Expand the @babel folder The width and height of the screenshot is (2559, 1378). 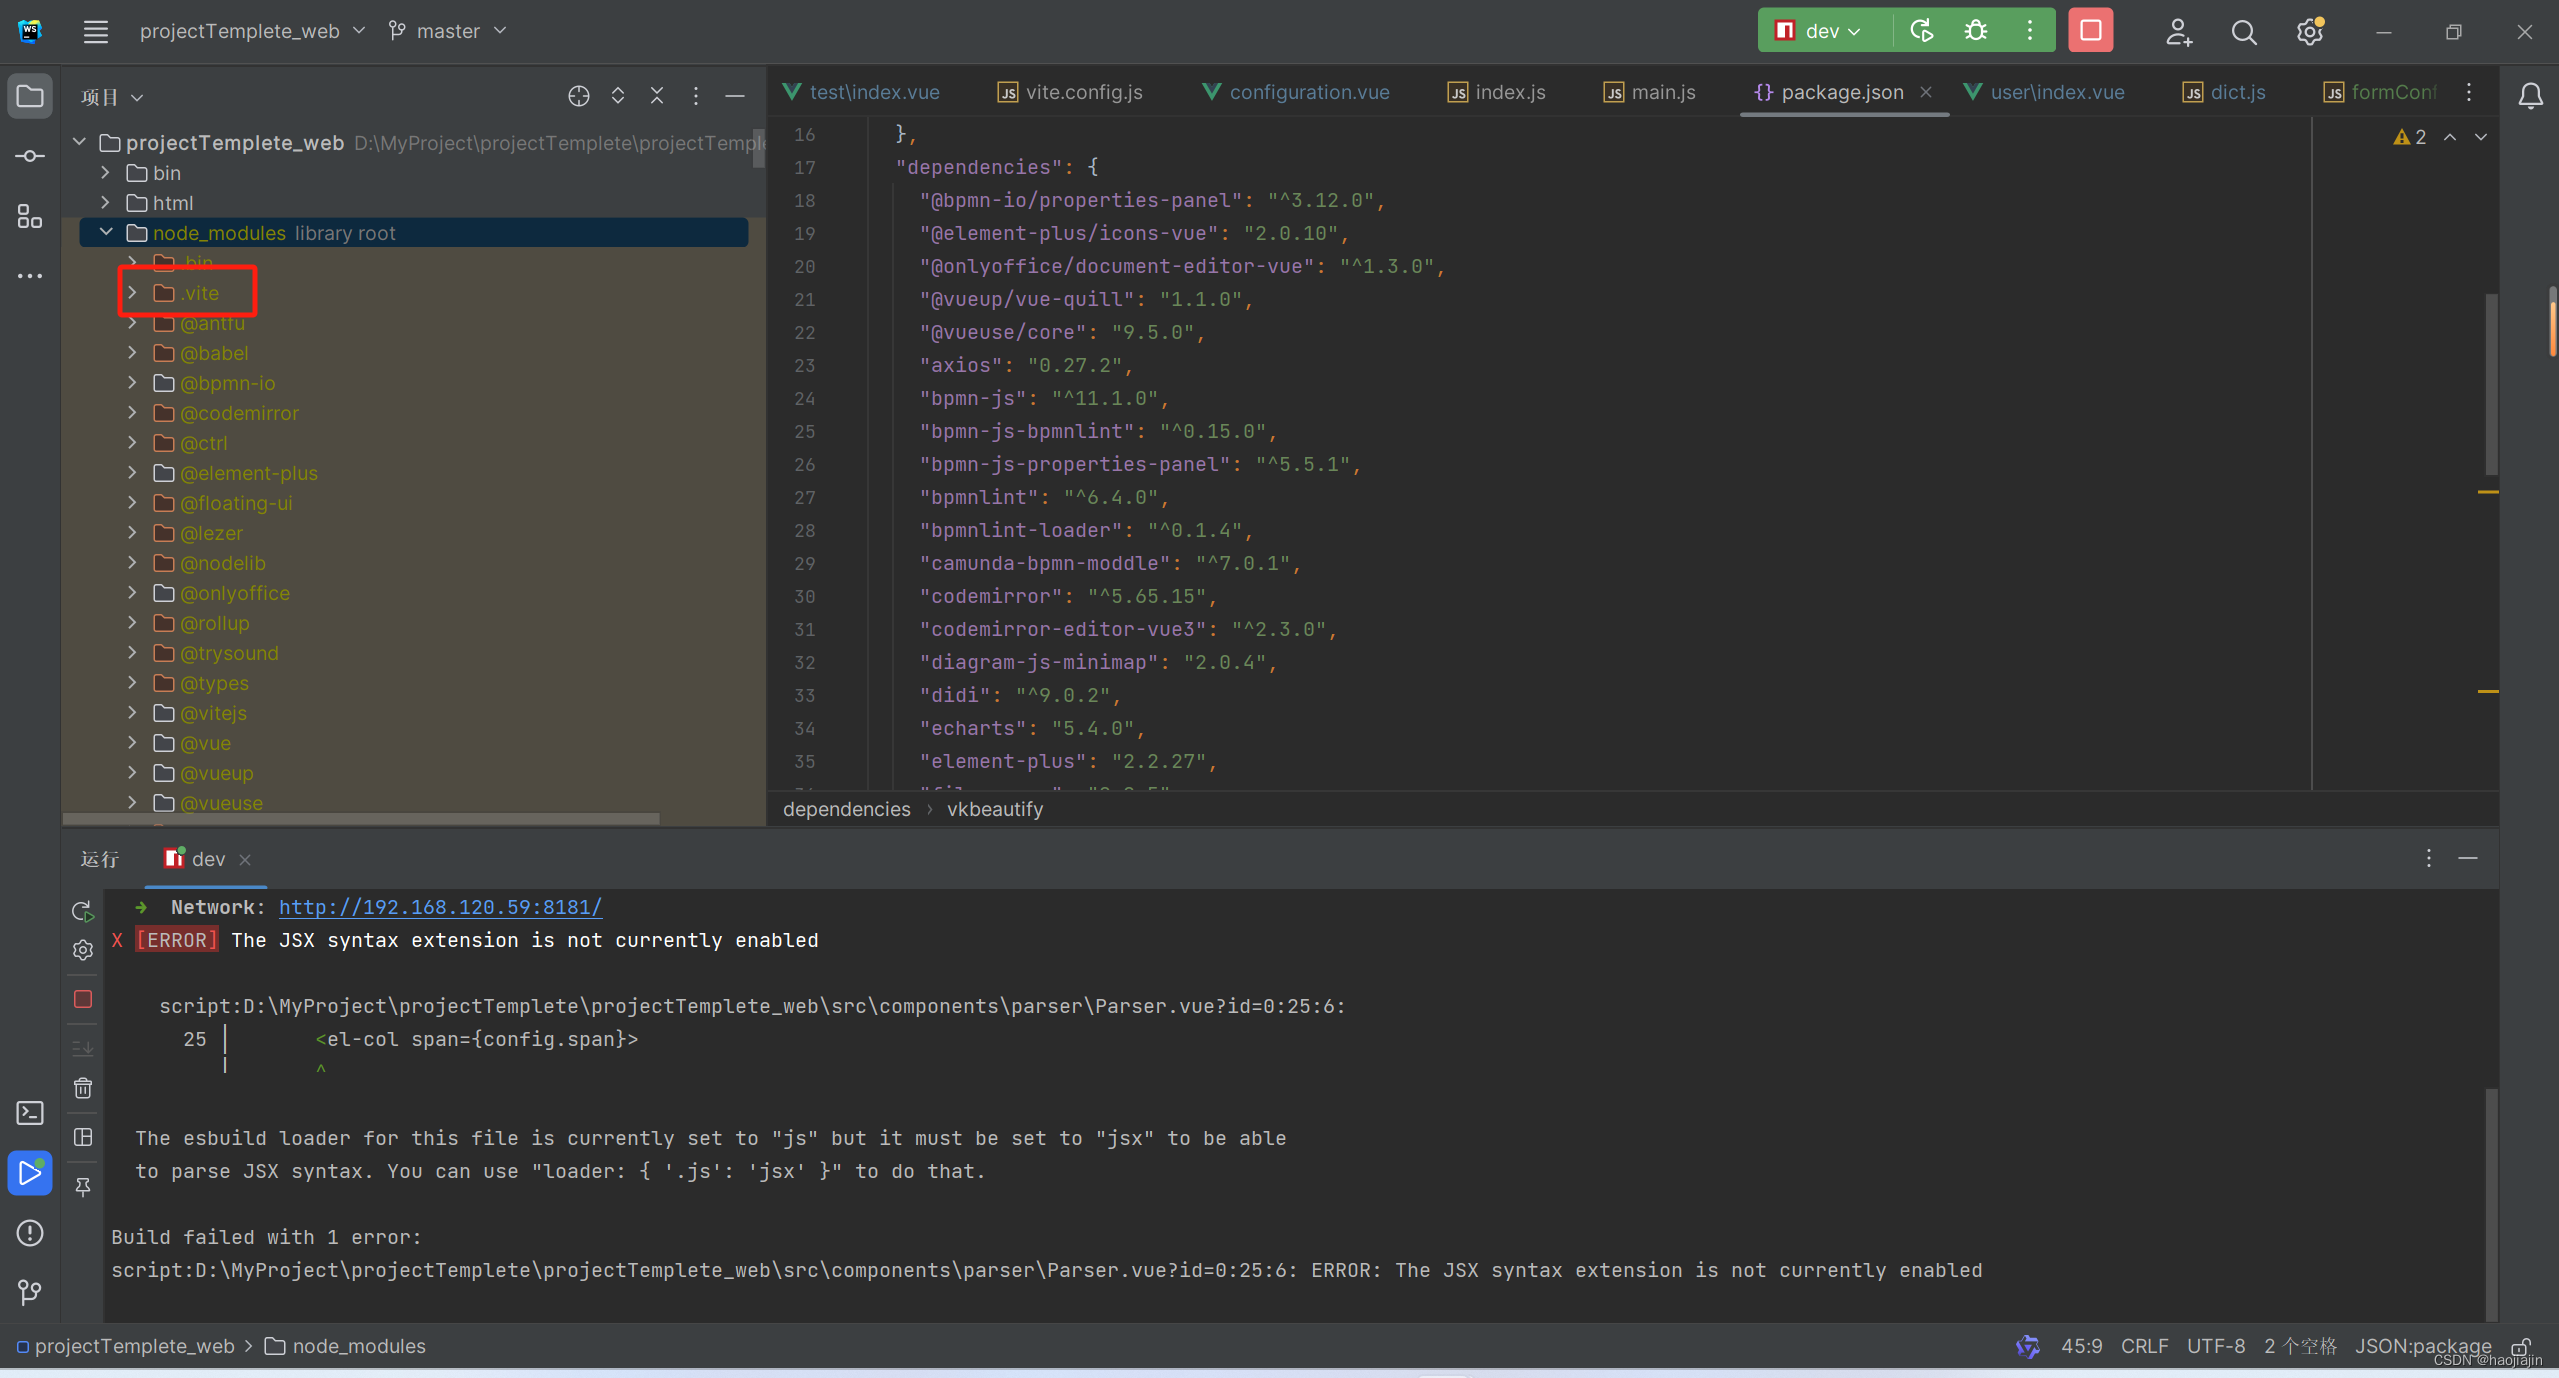click(132, 353)
